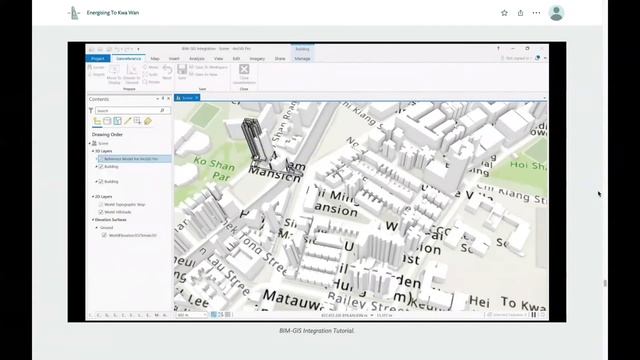Select List By Drawing Order icon
640x360 pixels.
pyautogui.click(x=97, y=121)
